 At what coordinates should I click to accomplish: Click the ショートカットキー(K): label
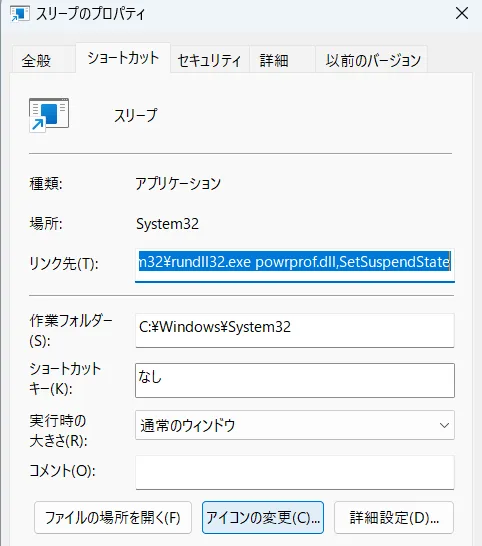point(65,379)
